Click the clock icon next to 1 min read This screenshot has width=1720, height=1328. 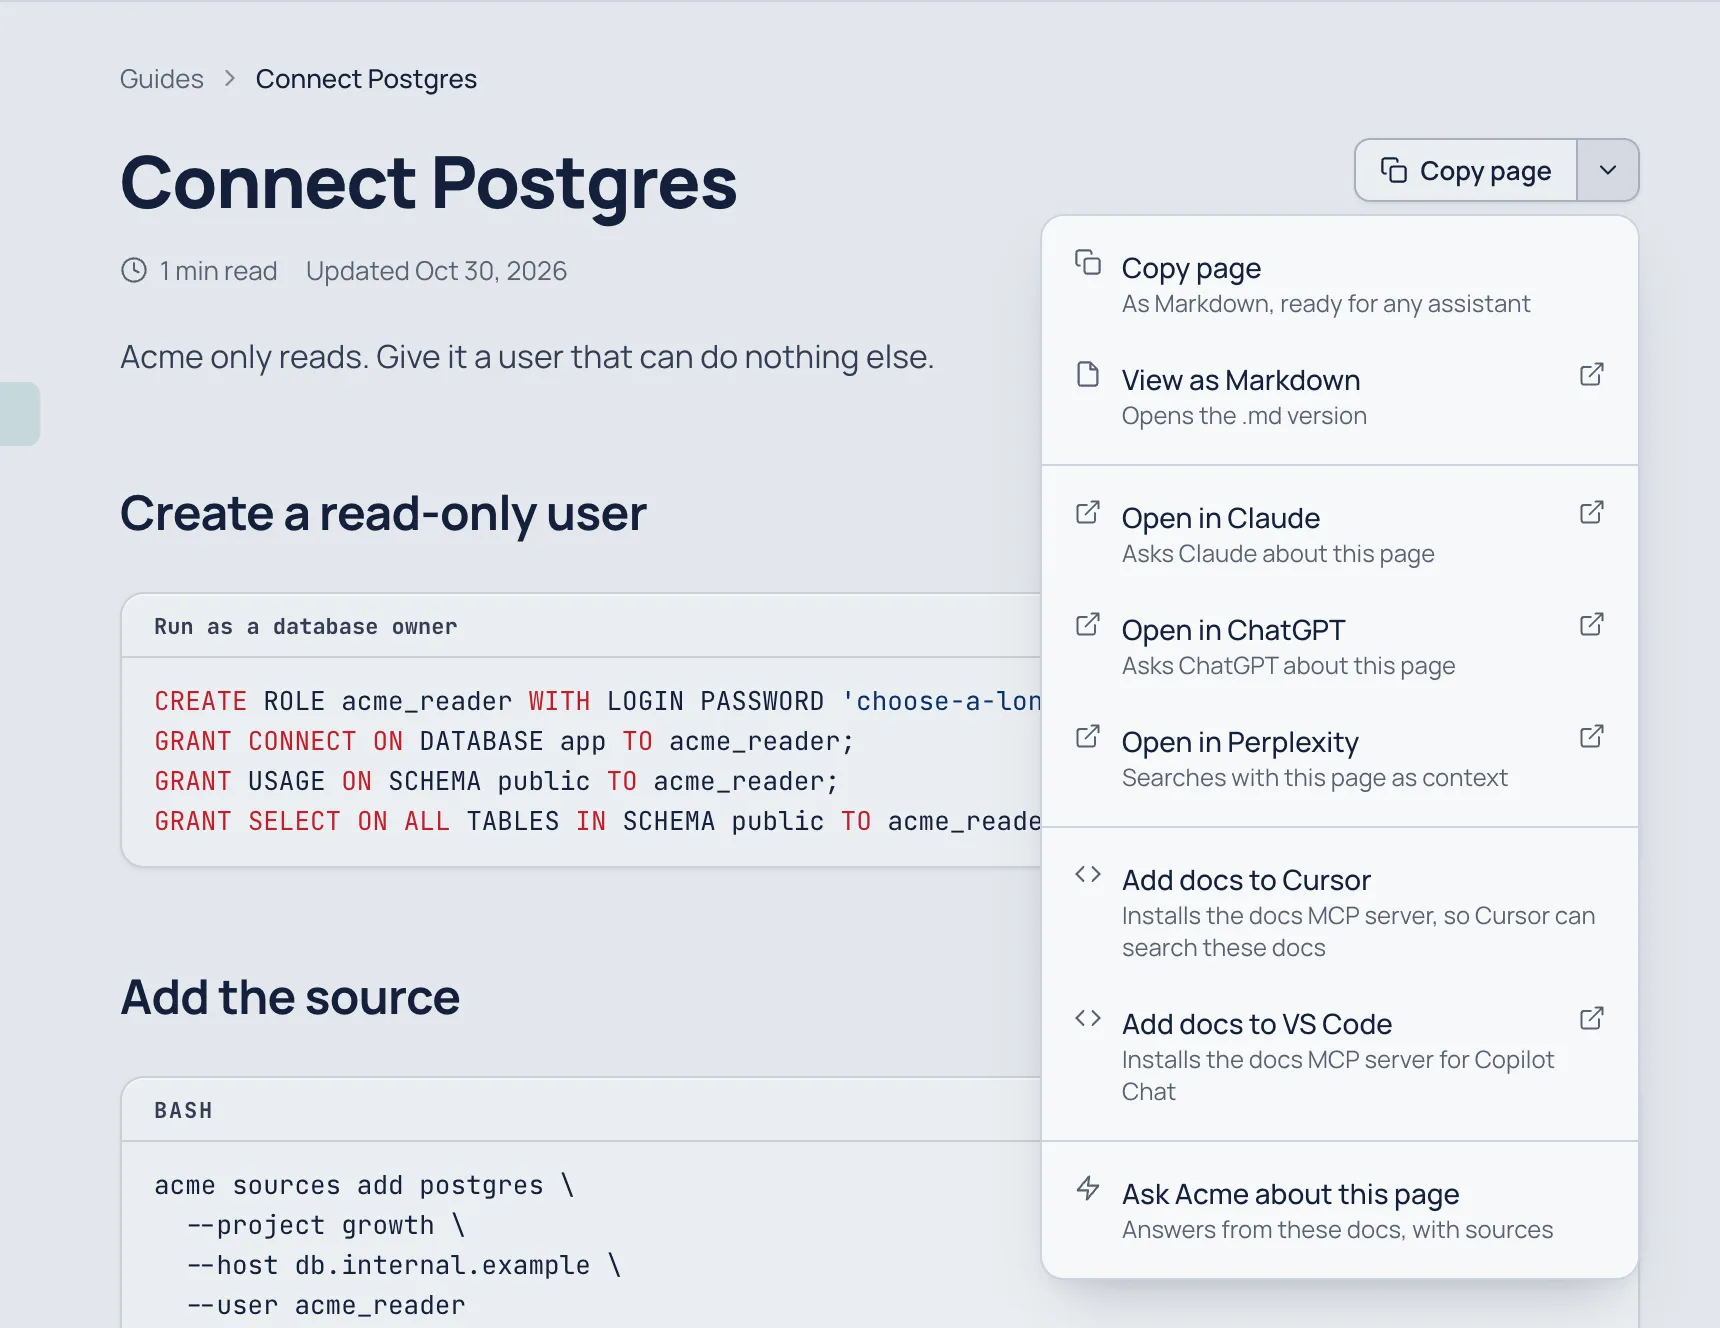tap(134, 271)
